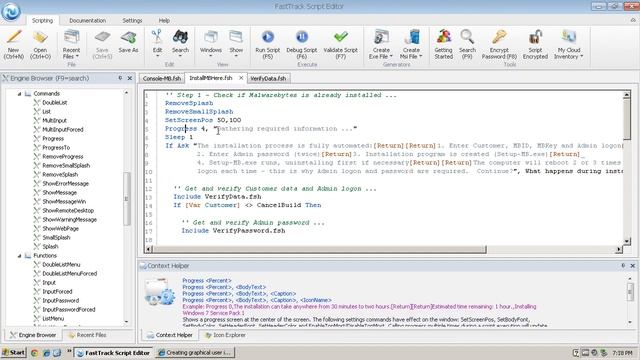This screenshot has height=360, width=640.
Task: Switch to the Documentation ribbon tab
Action: 87,20
